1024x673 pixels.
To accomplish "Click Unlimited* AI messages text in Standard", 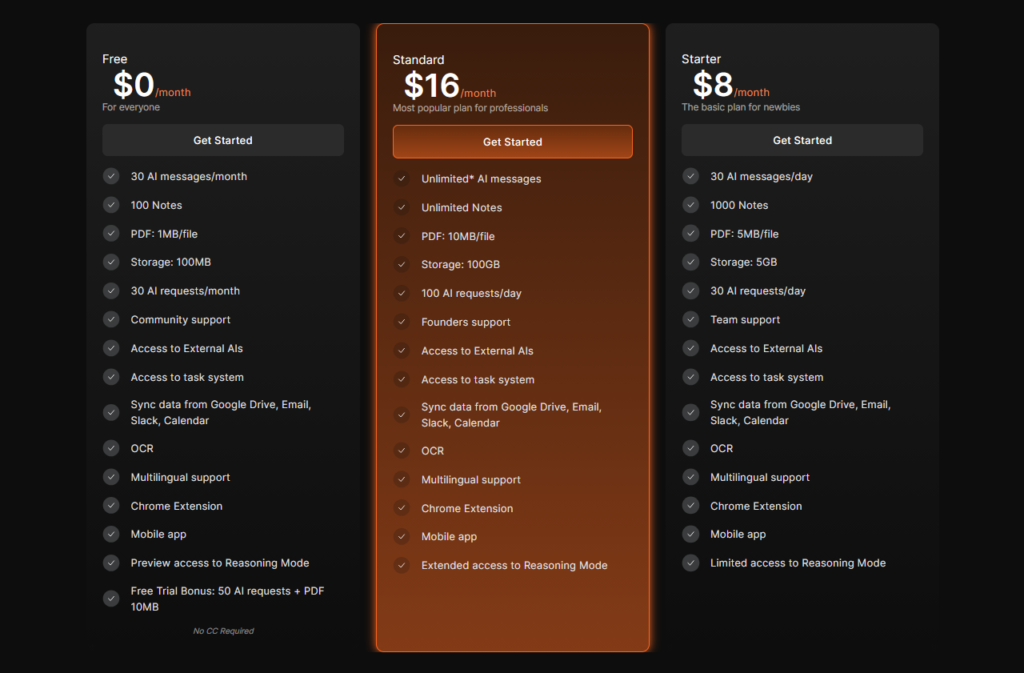I will click(481, 179).
